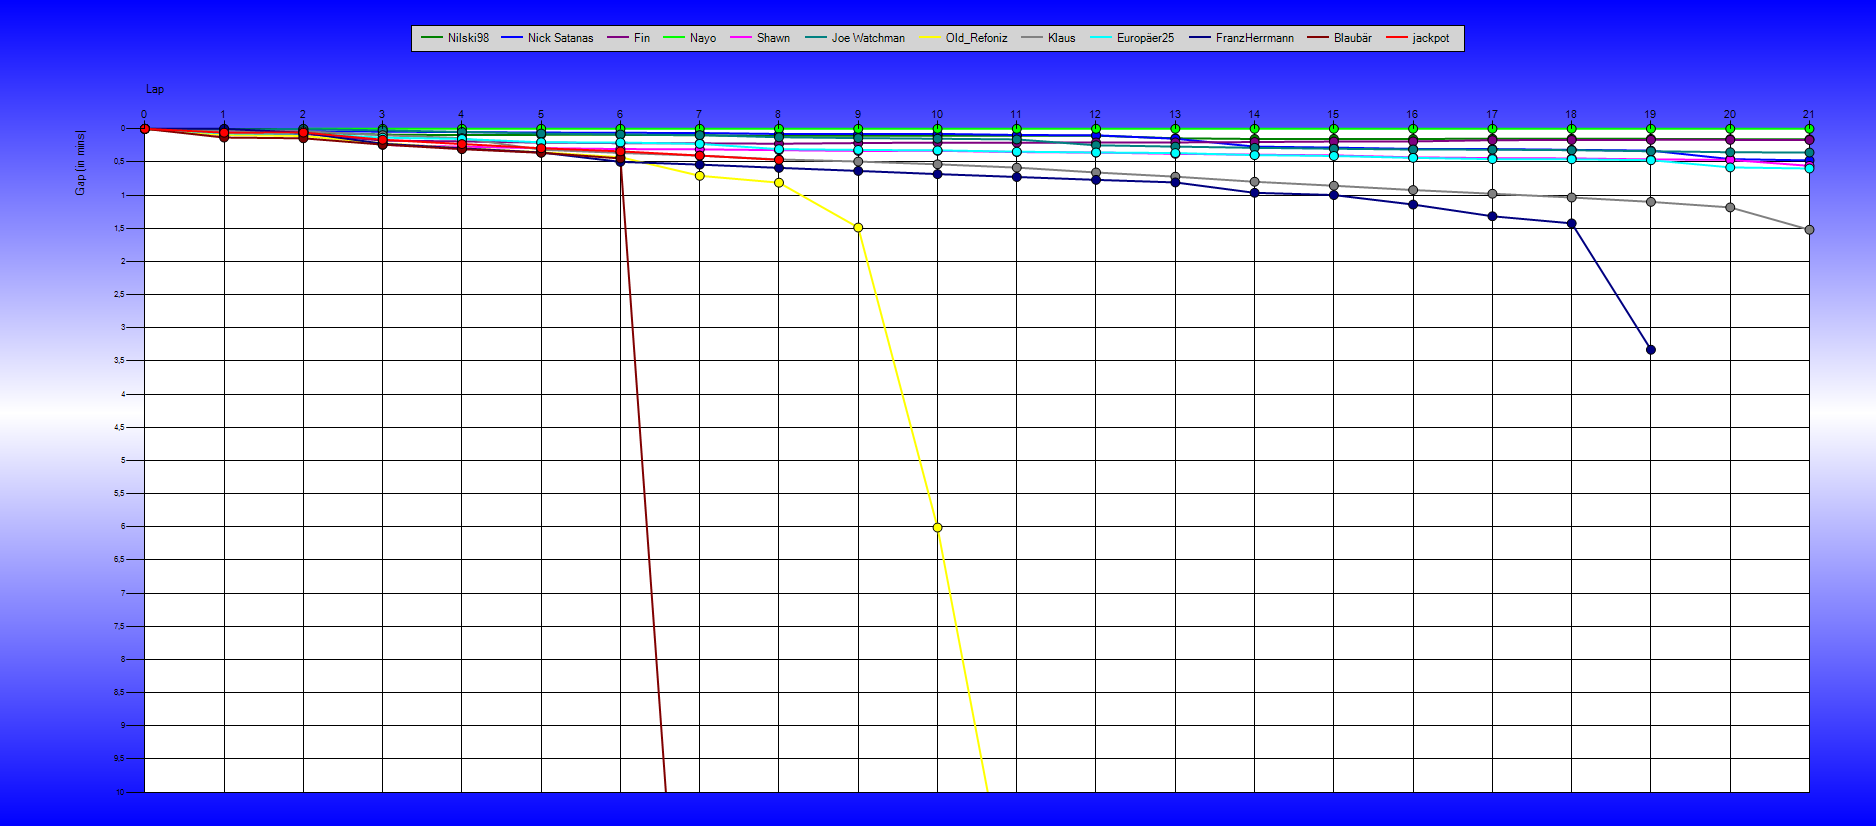
Task: Click the Fin legend label
Action: pyautogui.click(x=641, y=38)
